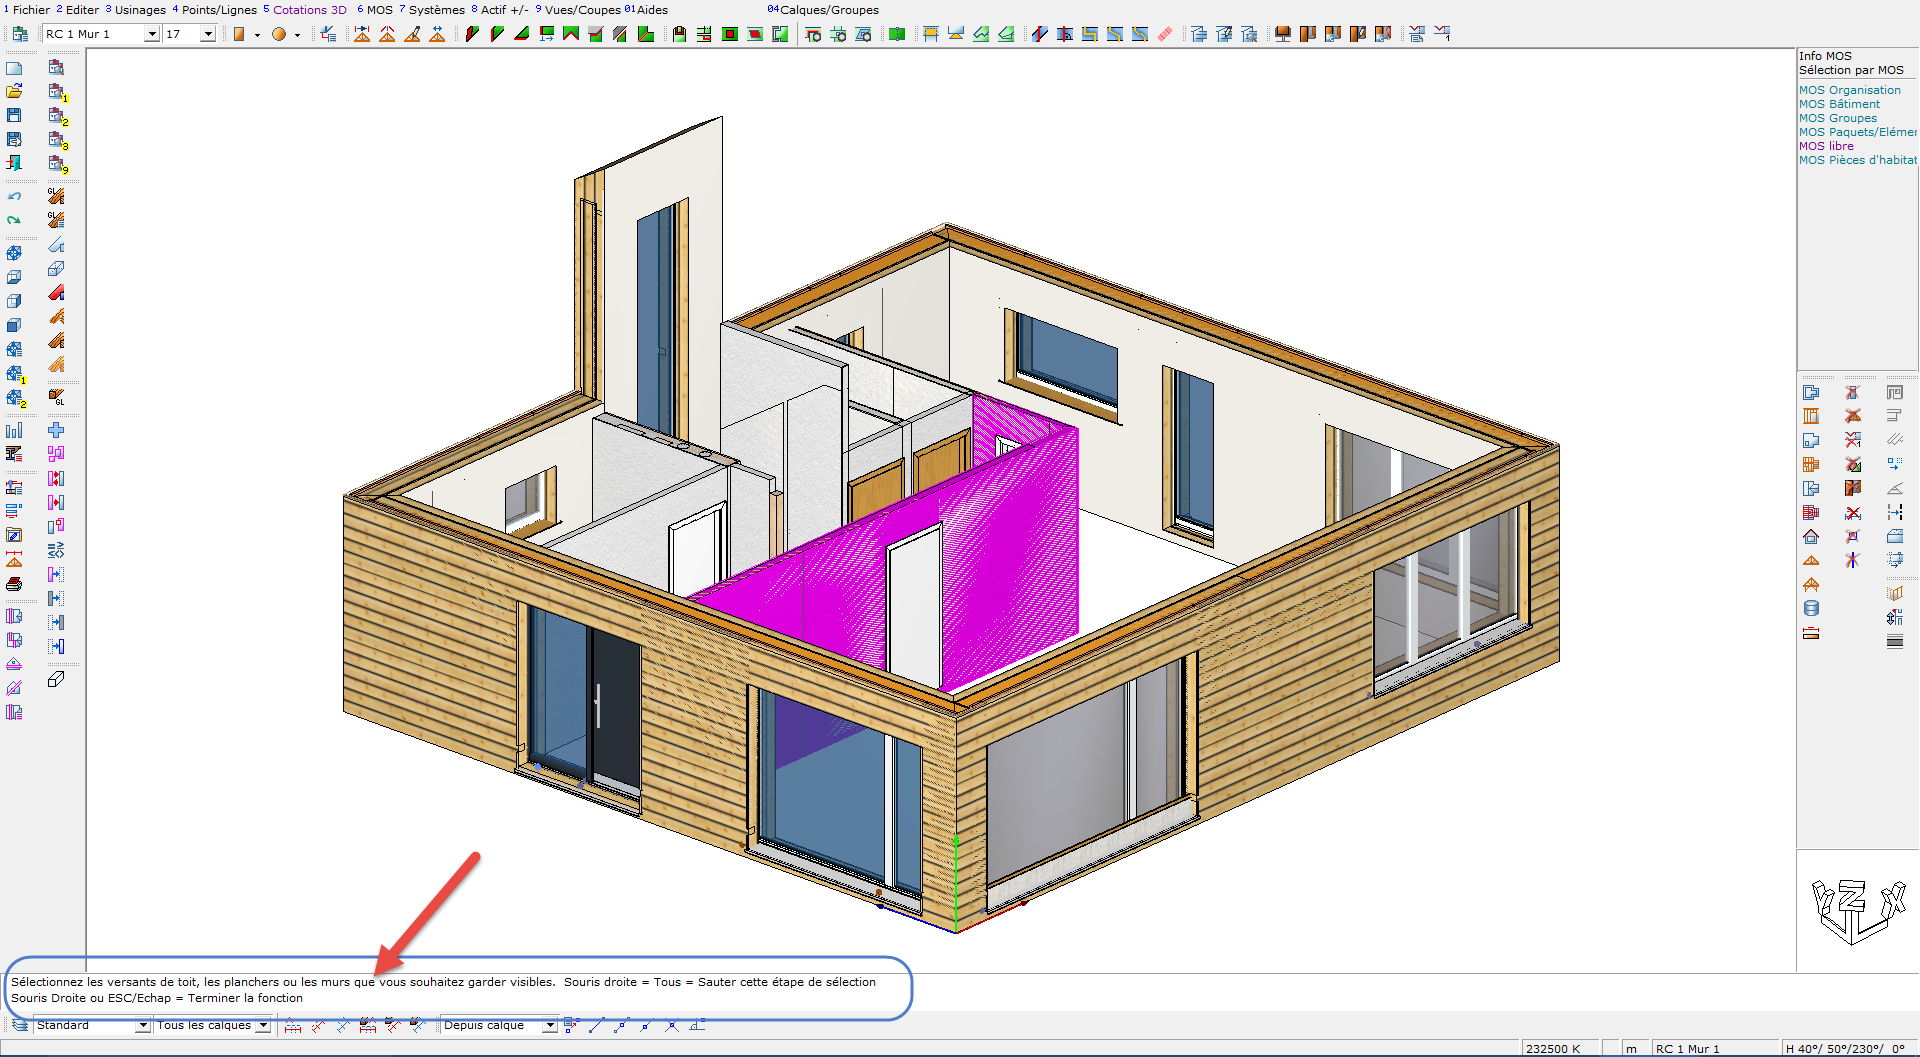This screenshot has height=1057, width=1920.
Task: Click the 'MOS Organisation' link
Action: 1849,90
